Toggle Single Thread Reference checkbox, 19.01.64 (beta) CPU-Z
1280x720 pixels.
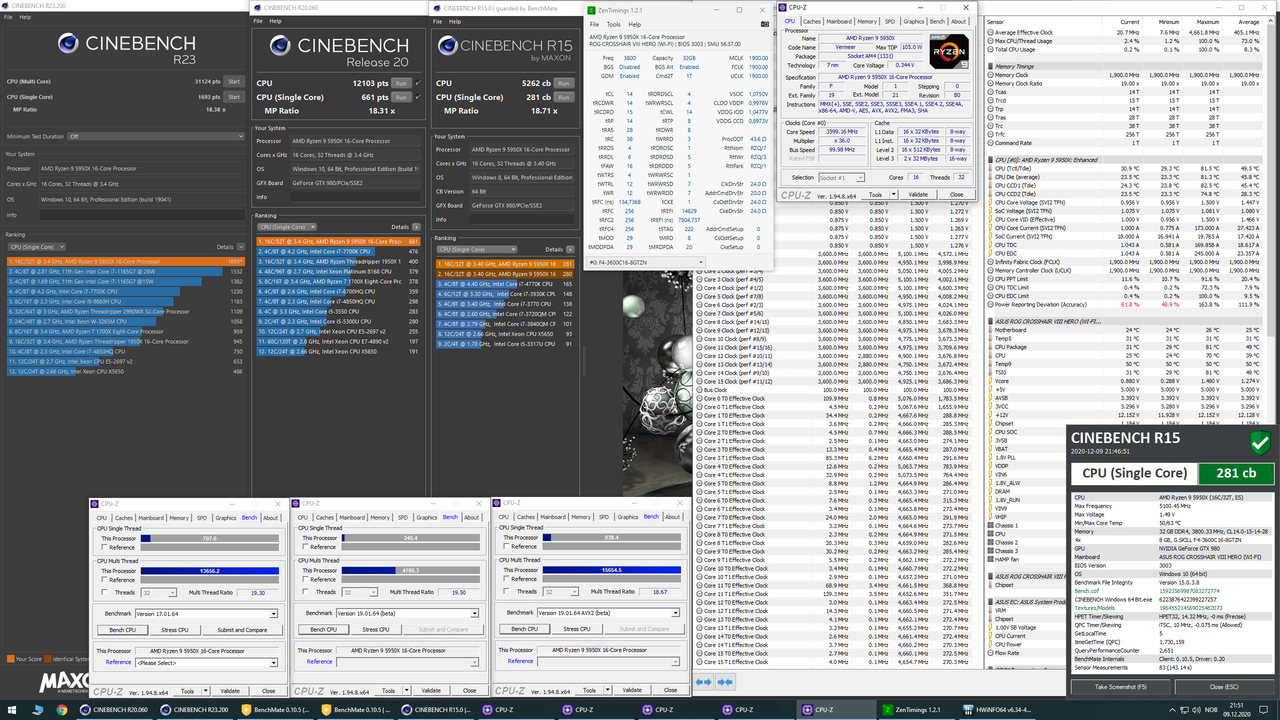303,547
